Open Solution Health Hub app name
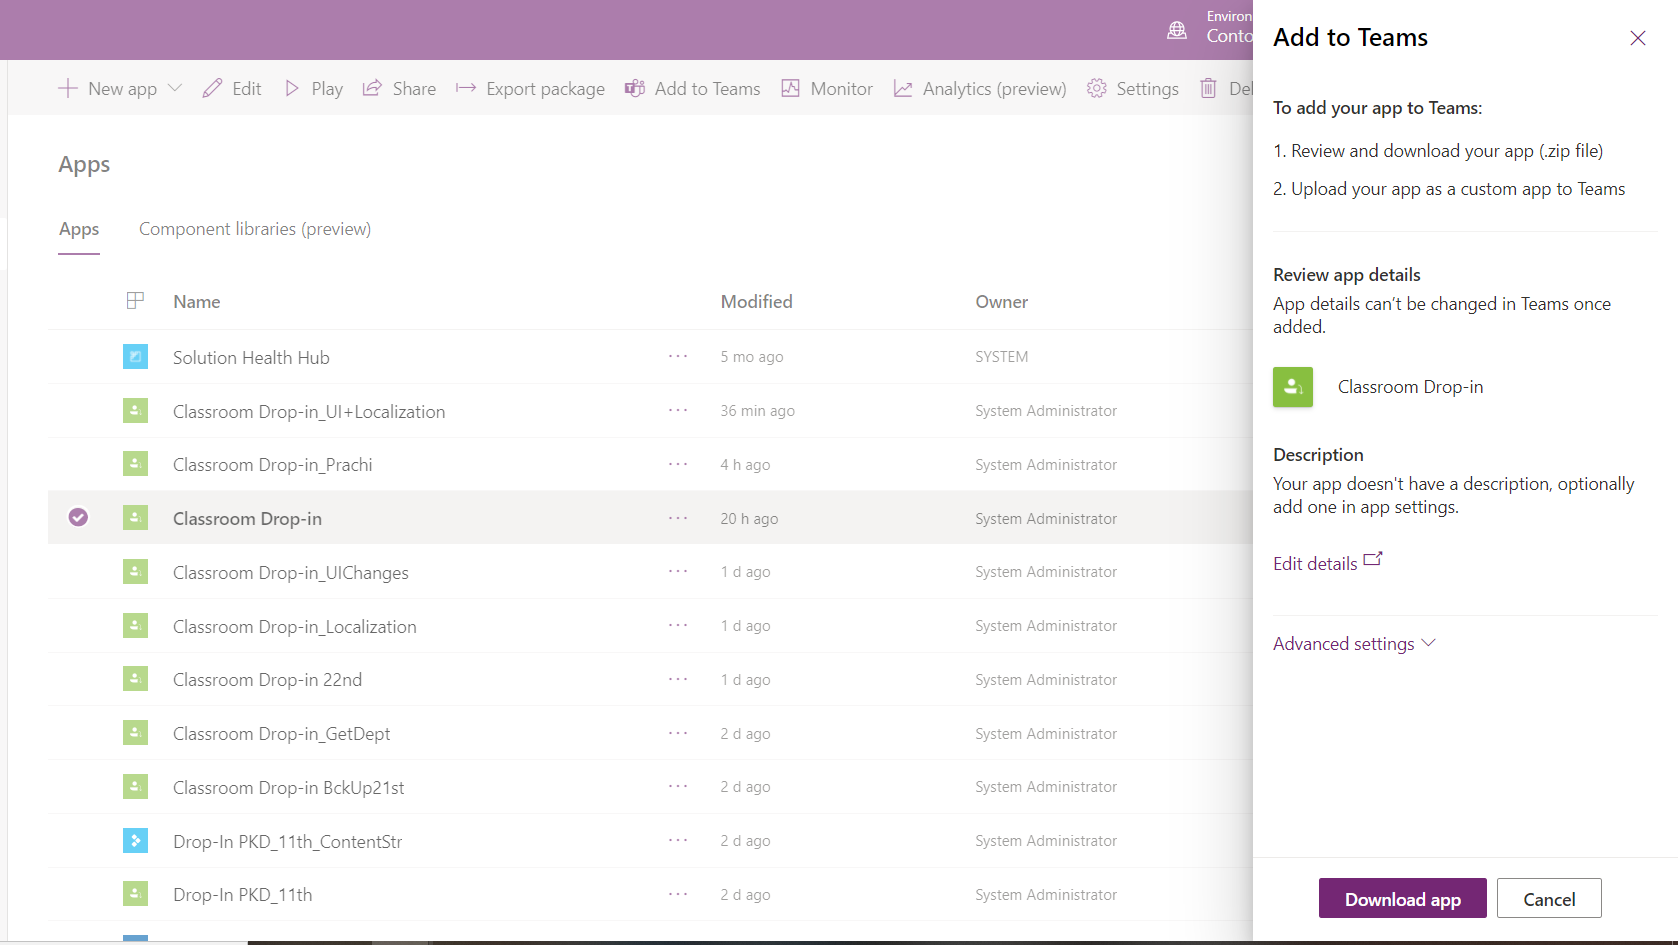Screen dimensions: 1678x945 [251, 357]
